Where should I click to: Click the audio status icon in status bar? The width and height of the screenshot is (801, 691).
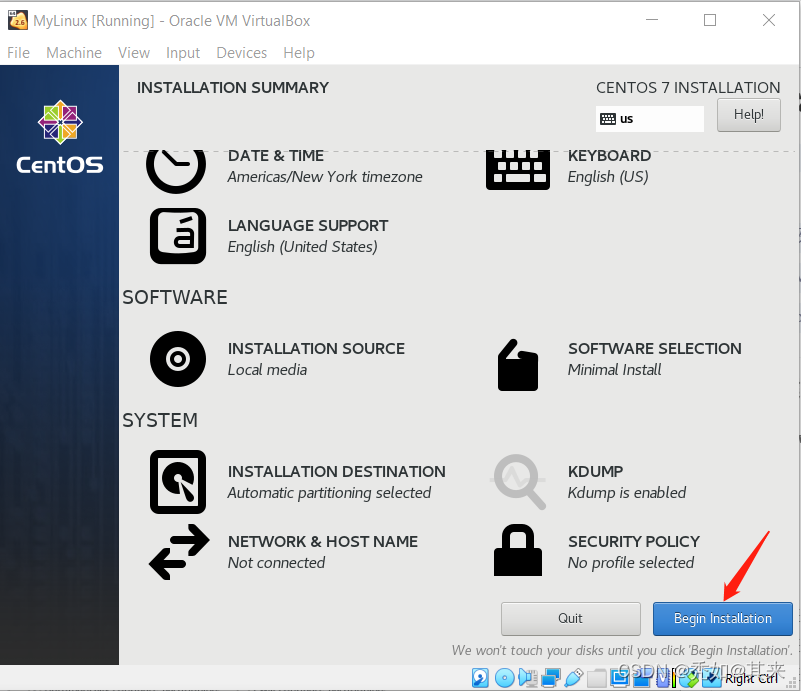tap(528, 678)
